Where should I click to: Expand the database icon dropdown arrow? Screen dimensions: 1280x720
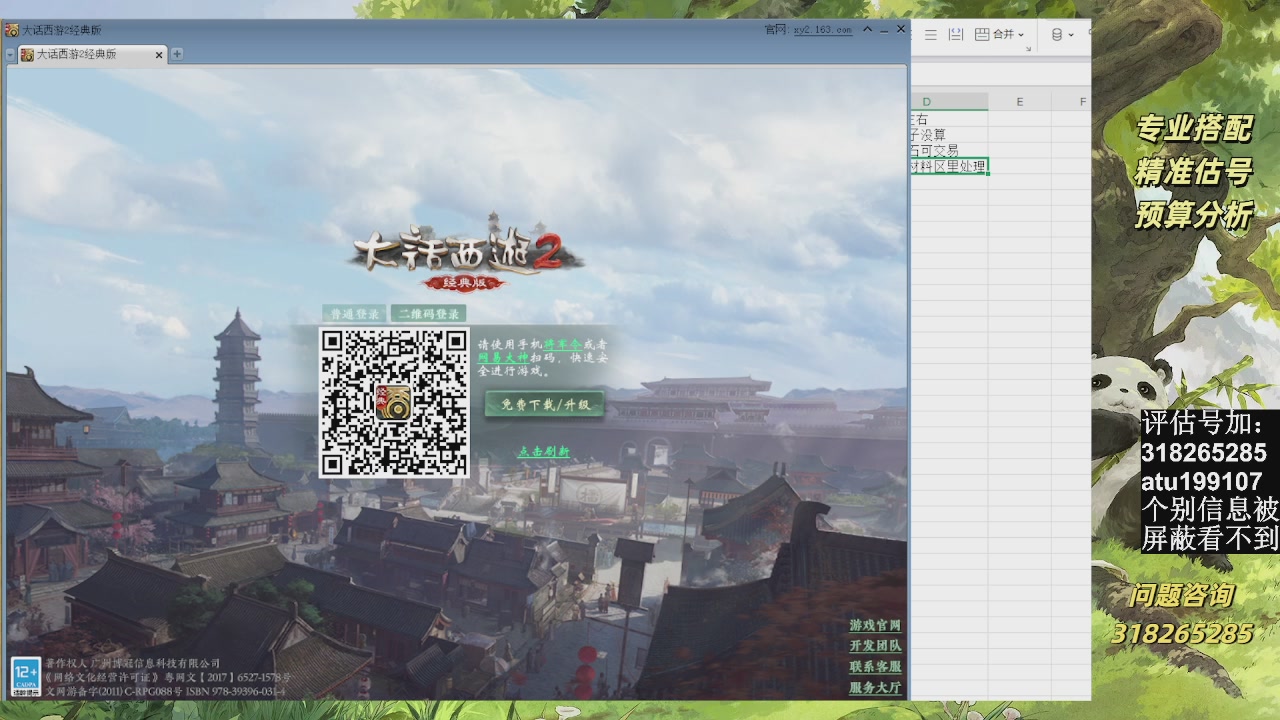pyautogui.click(x=1071, y=35)
